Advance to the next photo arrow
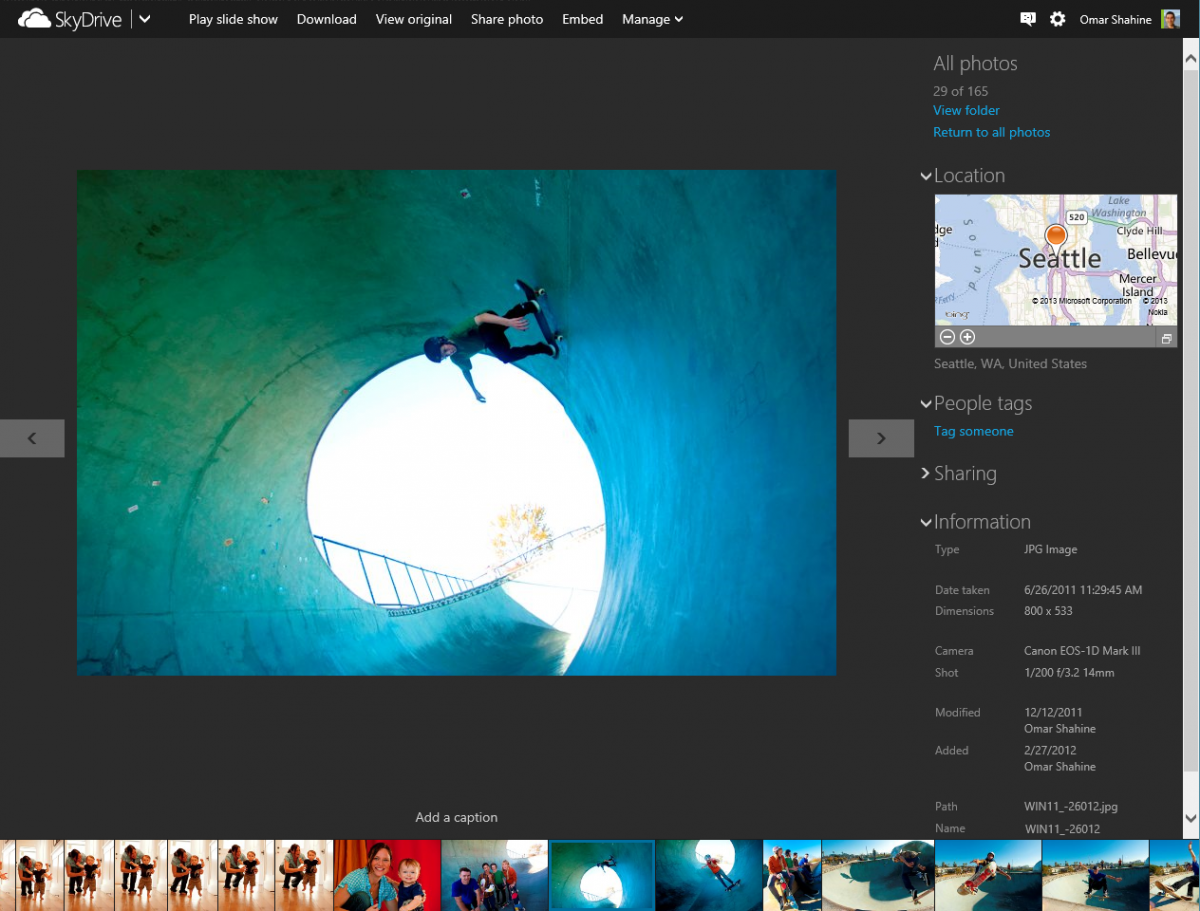 pyautogui.click(x=880, y=438)
